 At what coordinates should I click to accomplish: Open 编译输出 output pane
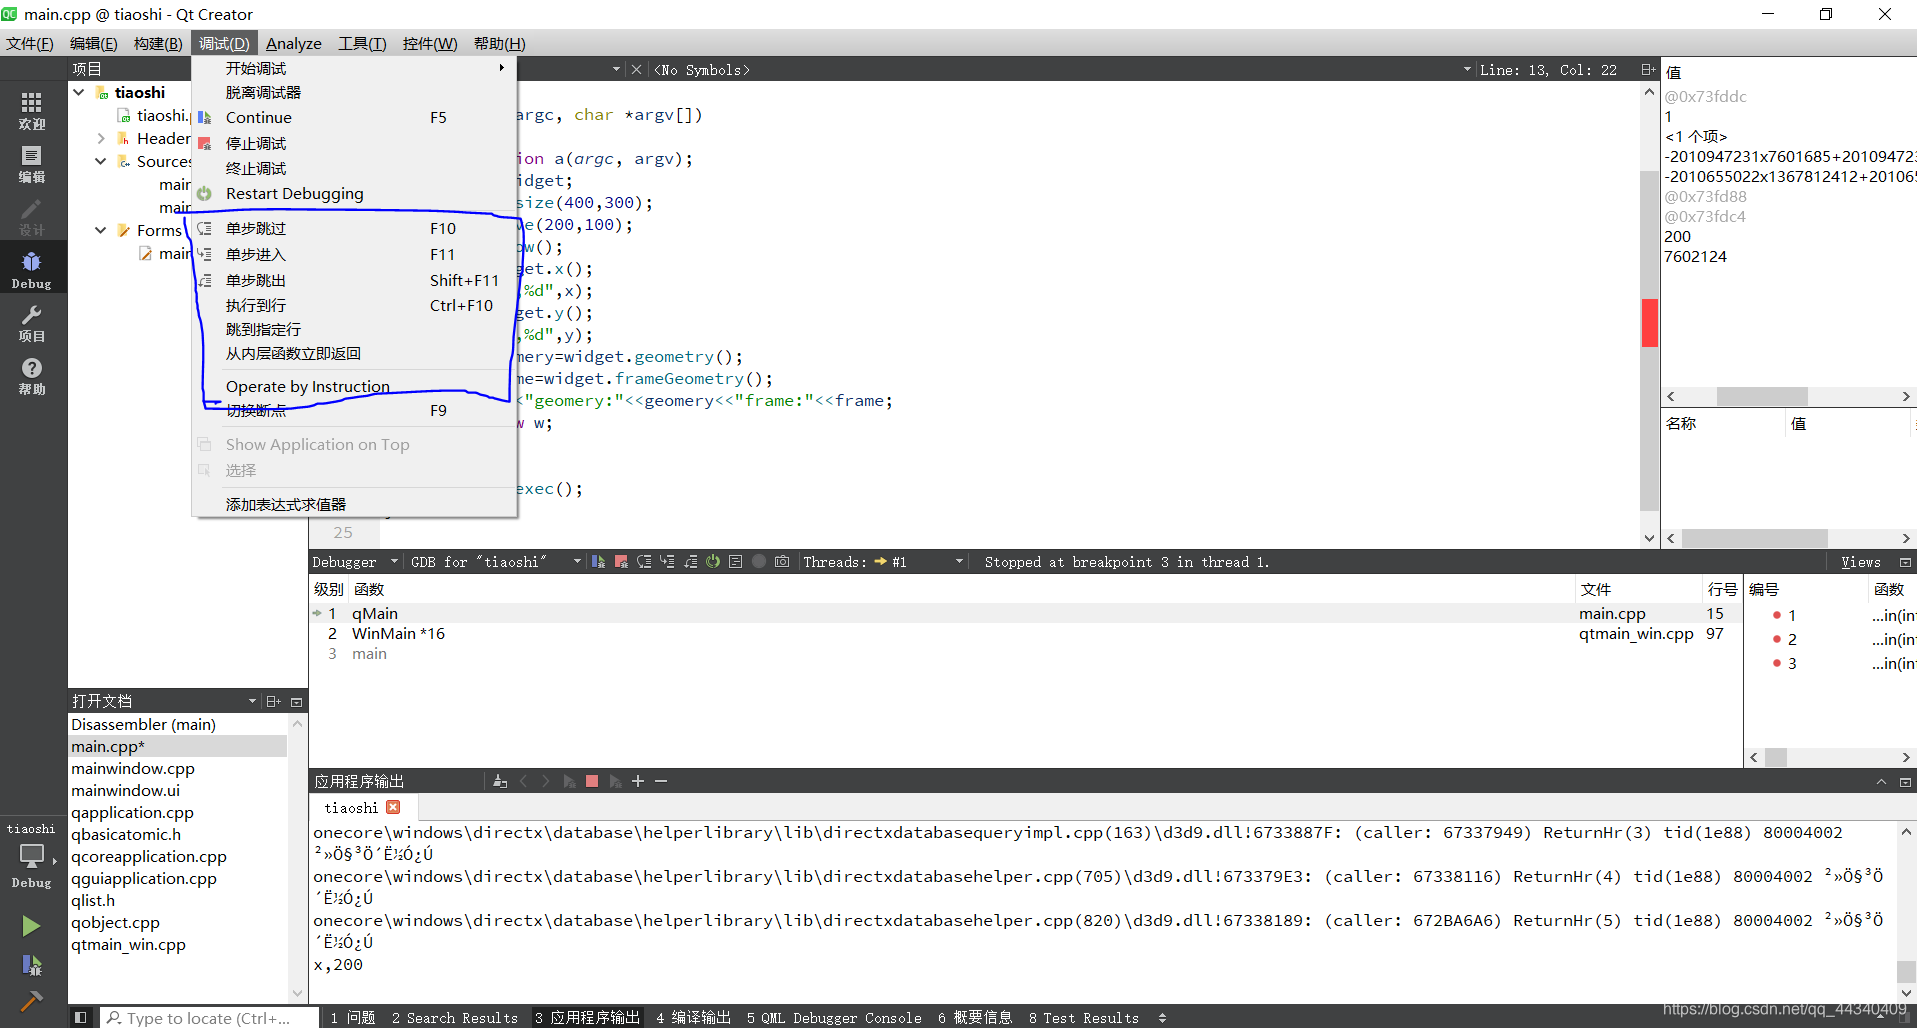pyautogui.click(x=693, y=1017)
